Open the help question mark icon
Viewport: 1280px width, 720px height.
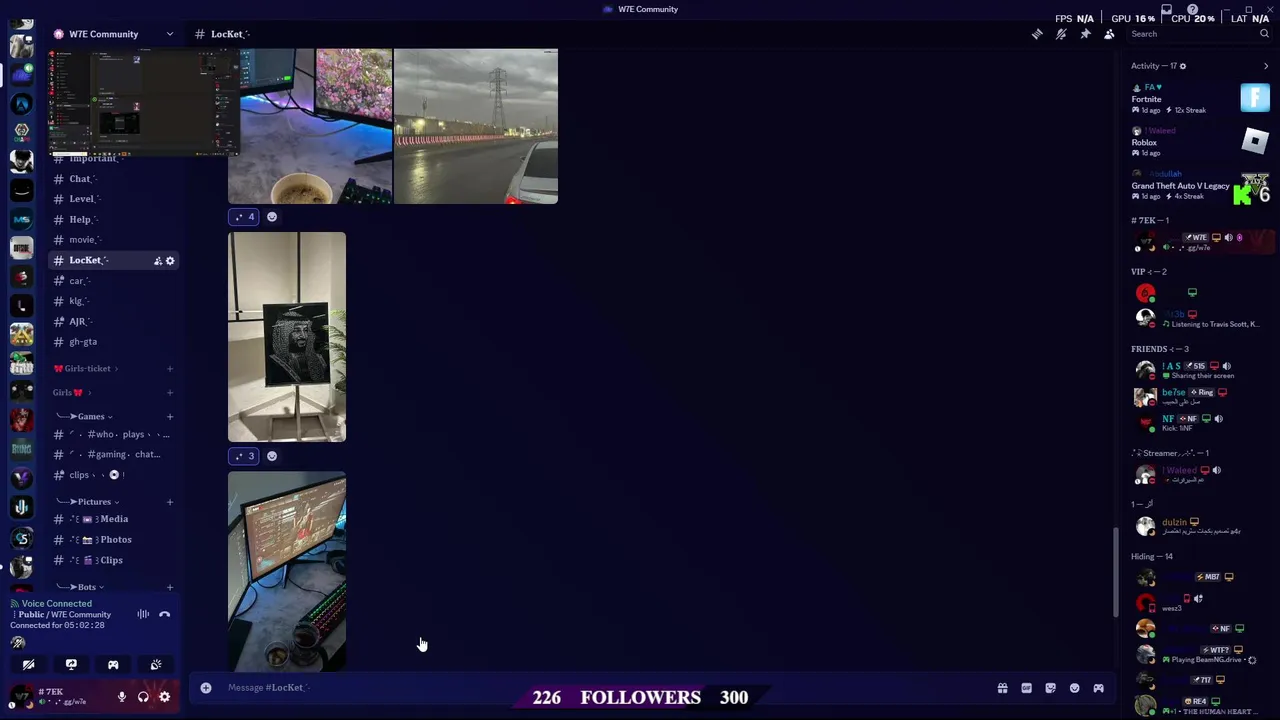coord(1192,10)
